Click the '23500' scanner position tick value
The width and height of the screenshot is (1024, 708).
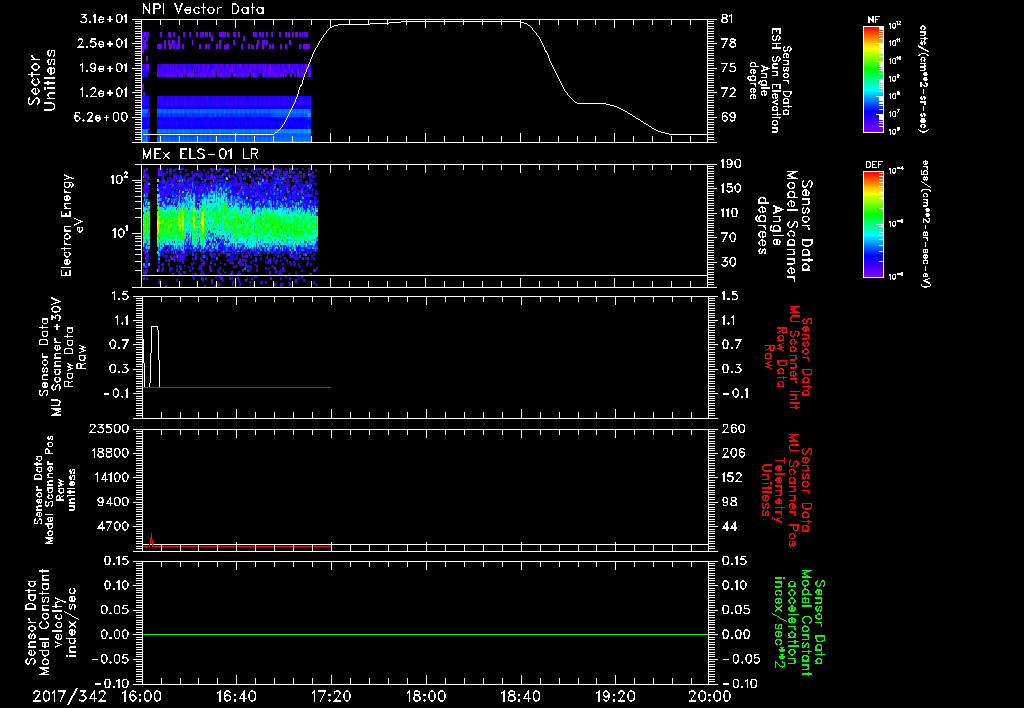click(109, 429)
